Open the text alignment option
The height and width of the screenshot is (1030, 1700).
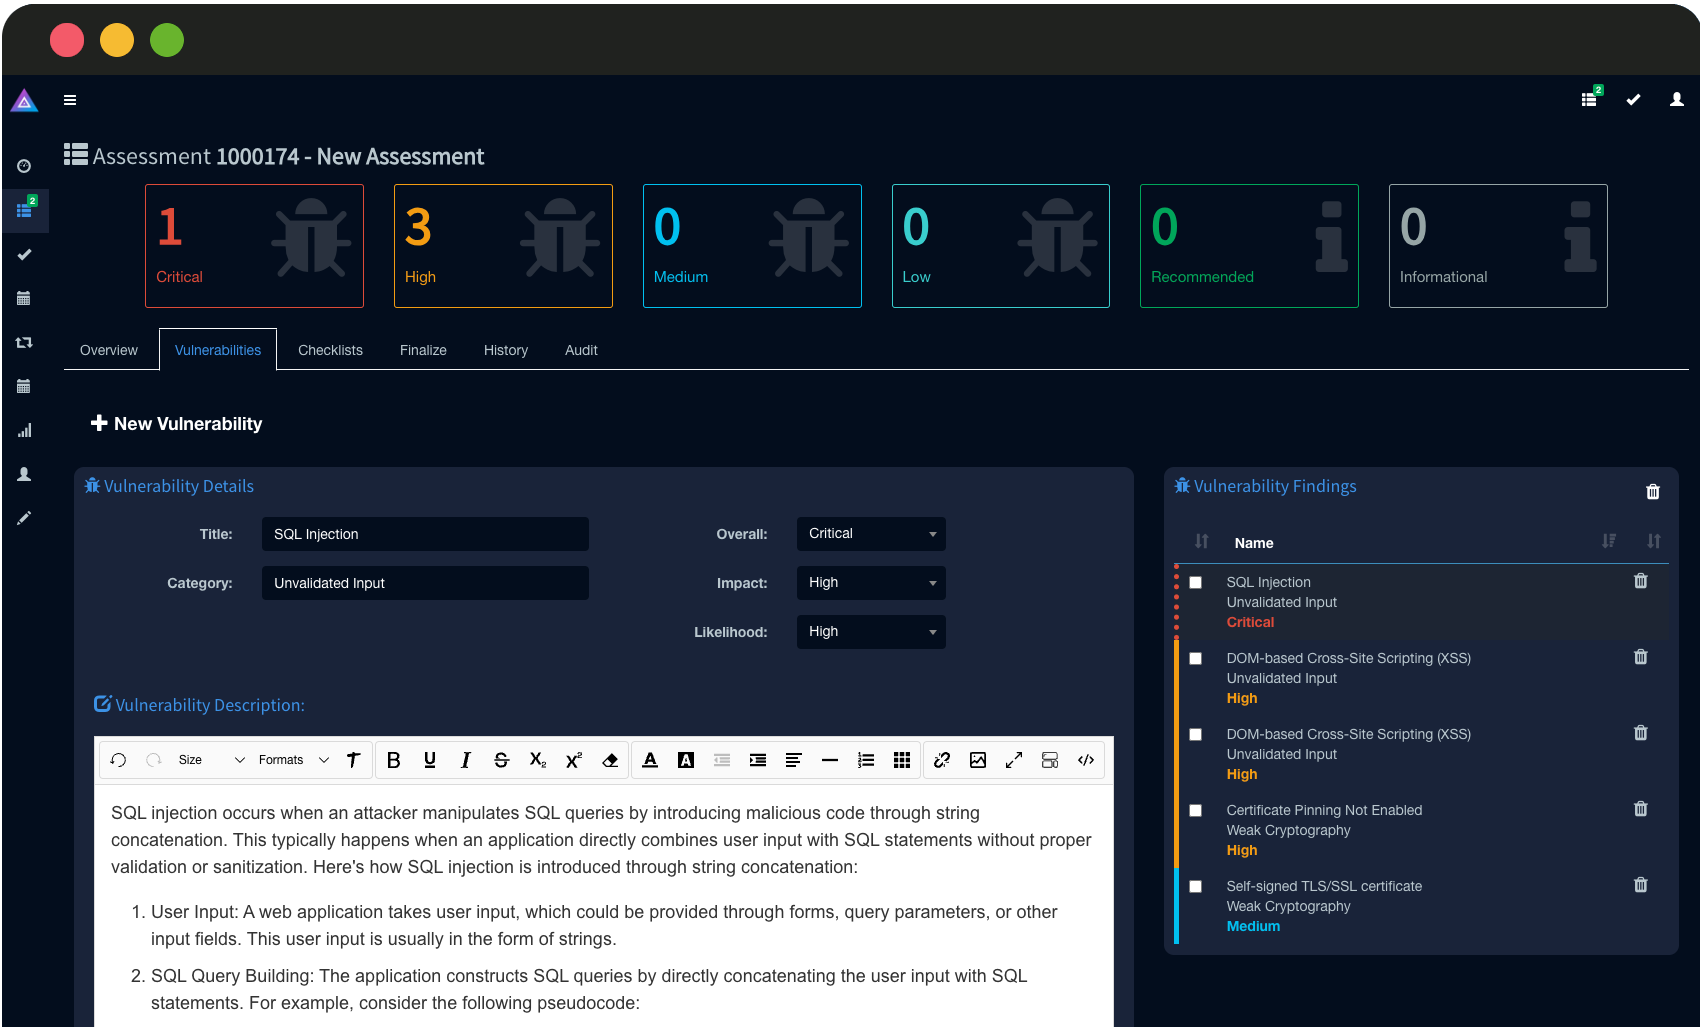(x=794, y=760)
